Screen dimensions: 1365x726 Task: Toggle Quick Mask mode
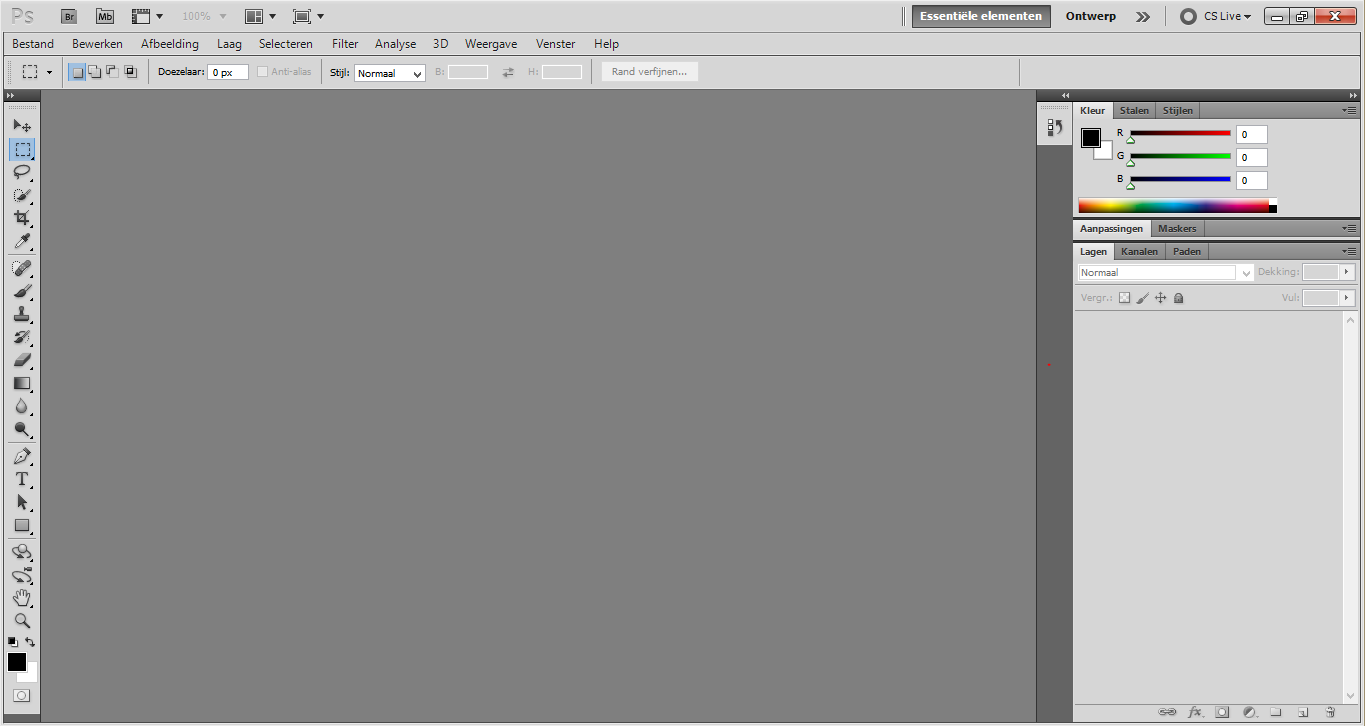tap(22, 695)
